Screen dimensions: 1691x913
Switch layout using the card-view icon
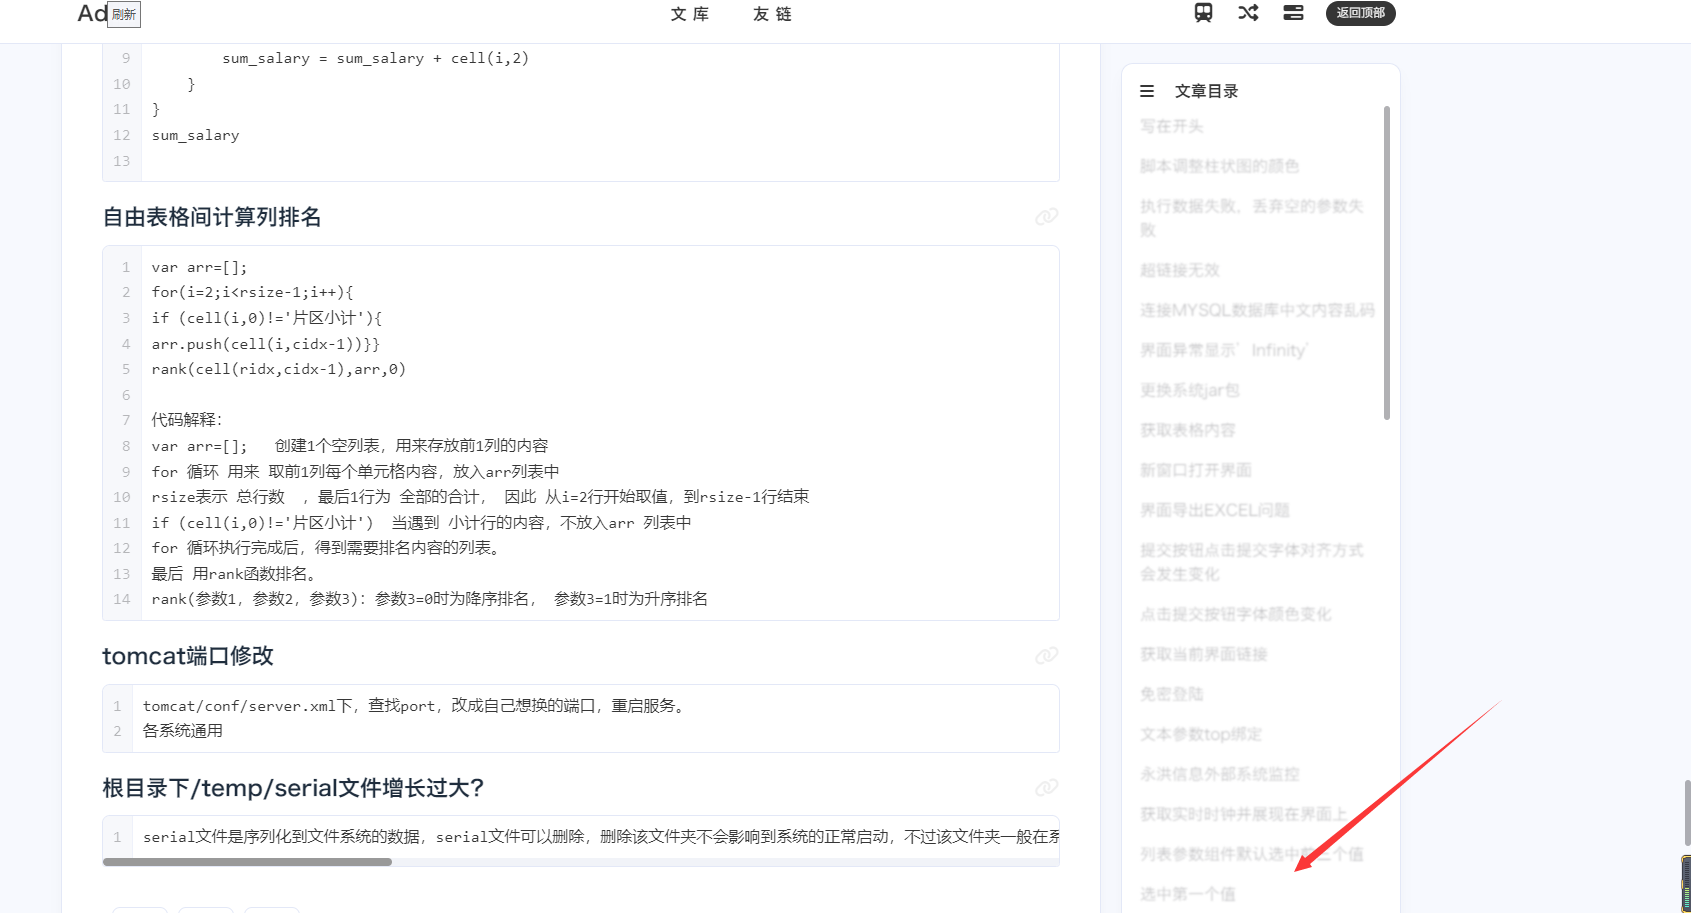point(1293,13)
